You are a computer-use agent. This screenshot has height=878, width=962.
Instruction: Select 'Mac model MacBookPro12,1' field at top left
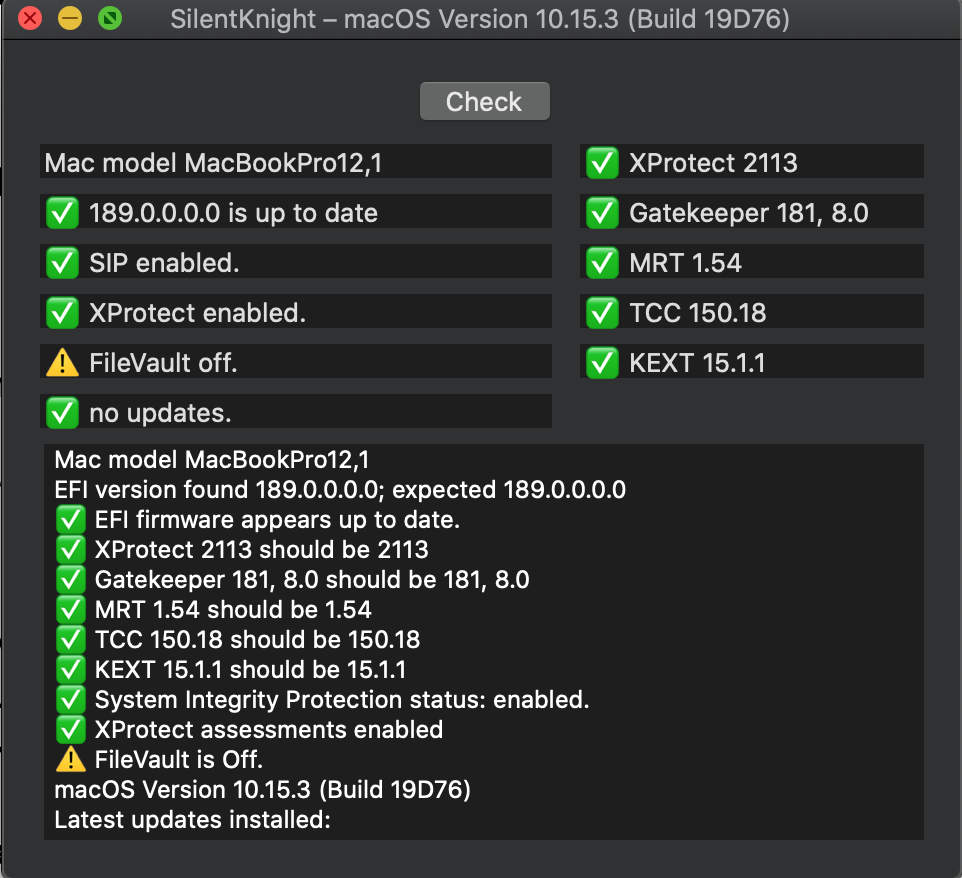296,162
